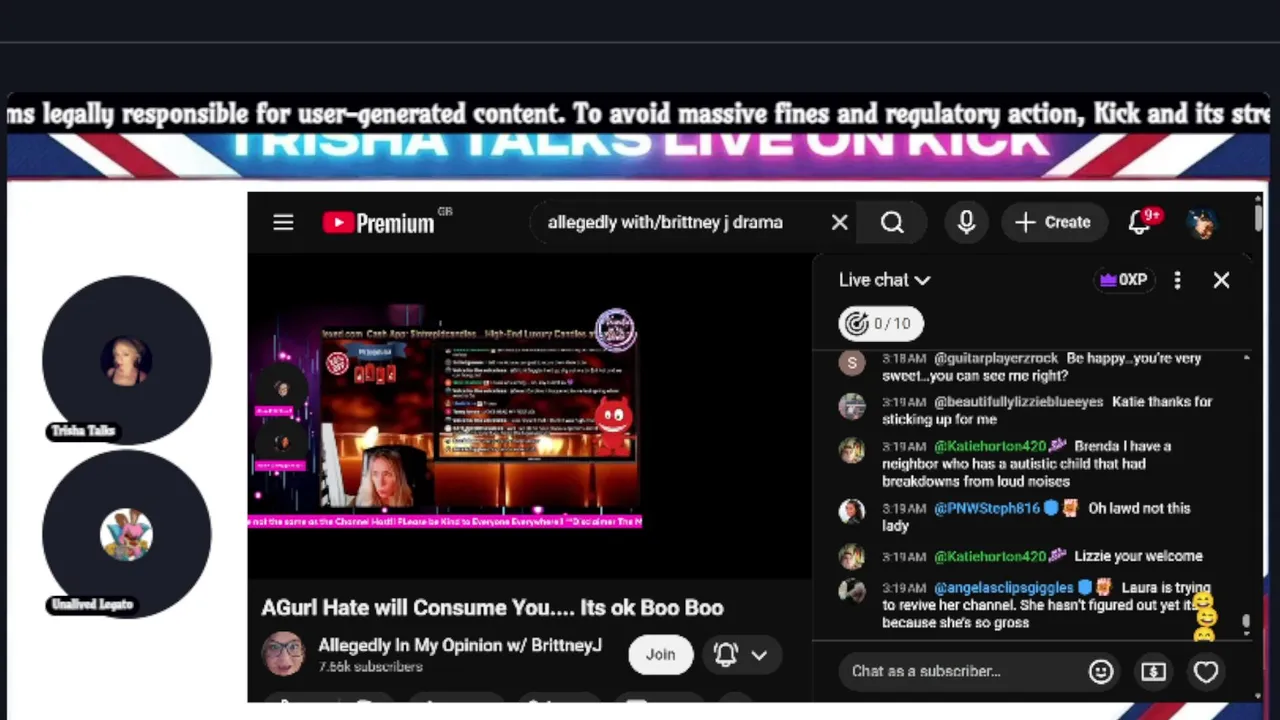Open the account avatar menu in the YouTube header

click(x=1203, y=222)
